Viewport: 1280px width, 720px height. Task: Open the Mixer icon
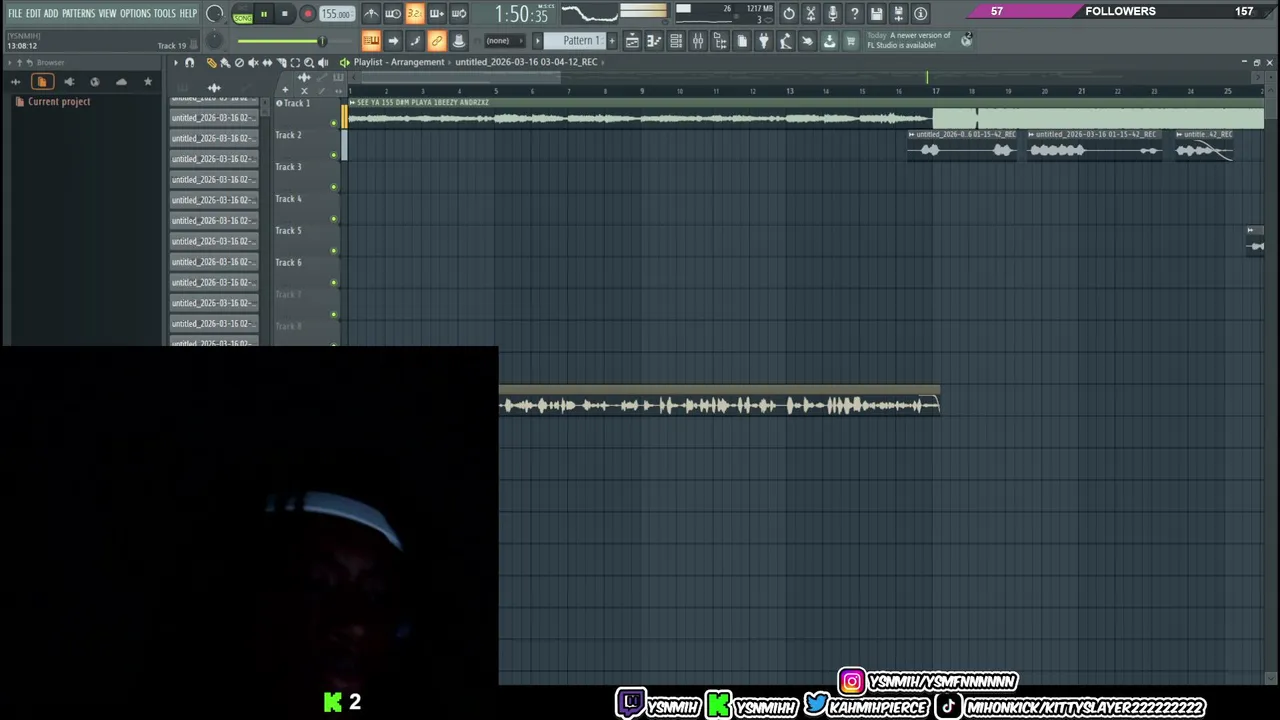click(x=698, y=41)
